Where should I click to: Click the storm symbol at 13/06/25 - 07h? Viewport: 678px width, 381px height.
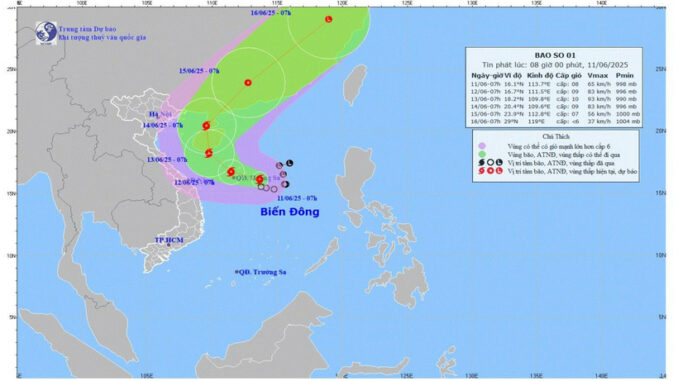coord(209,153)
